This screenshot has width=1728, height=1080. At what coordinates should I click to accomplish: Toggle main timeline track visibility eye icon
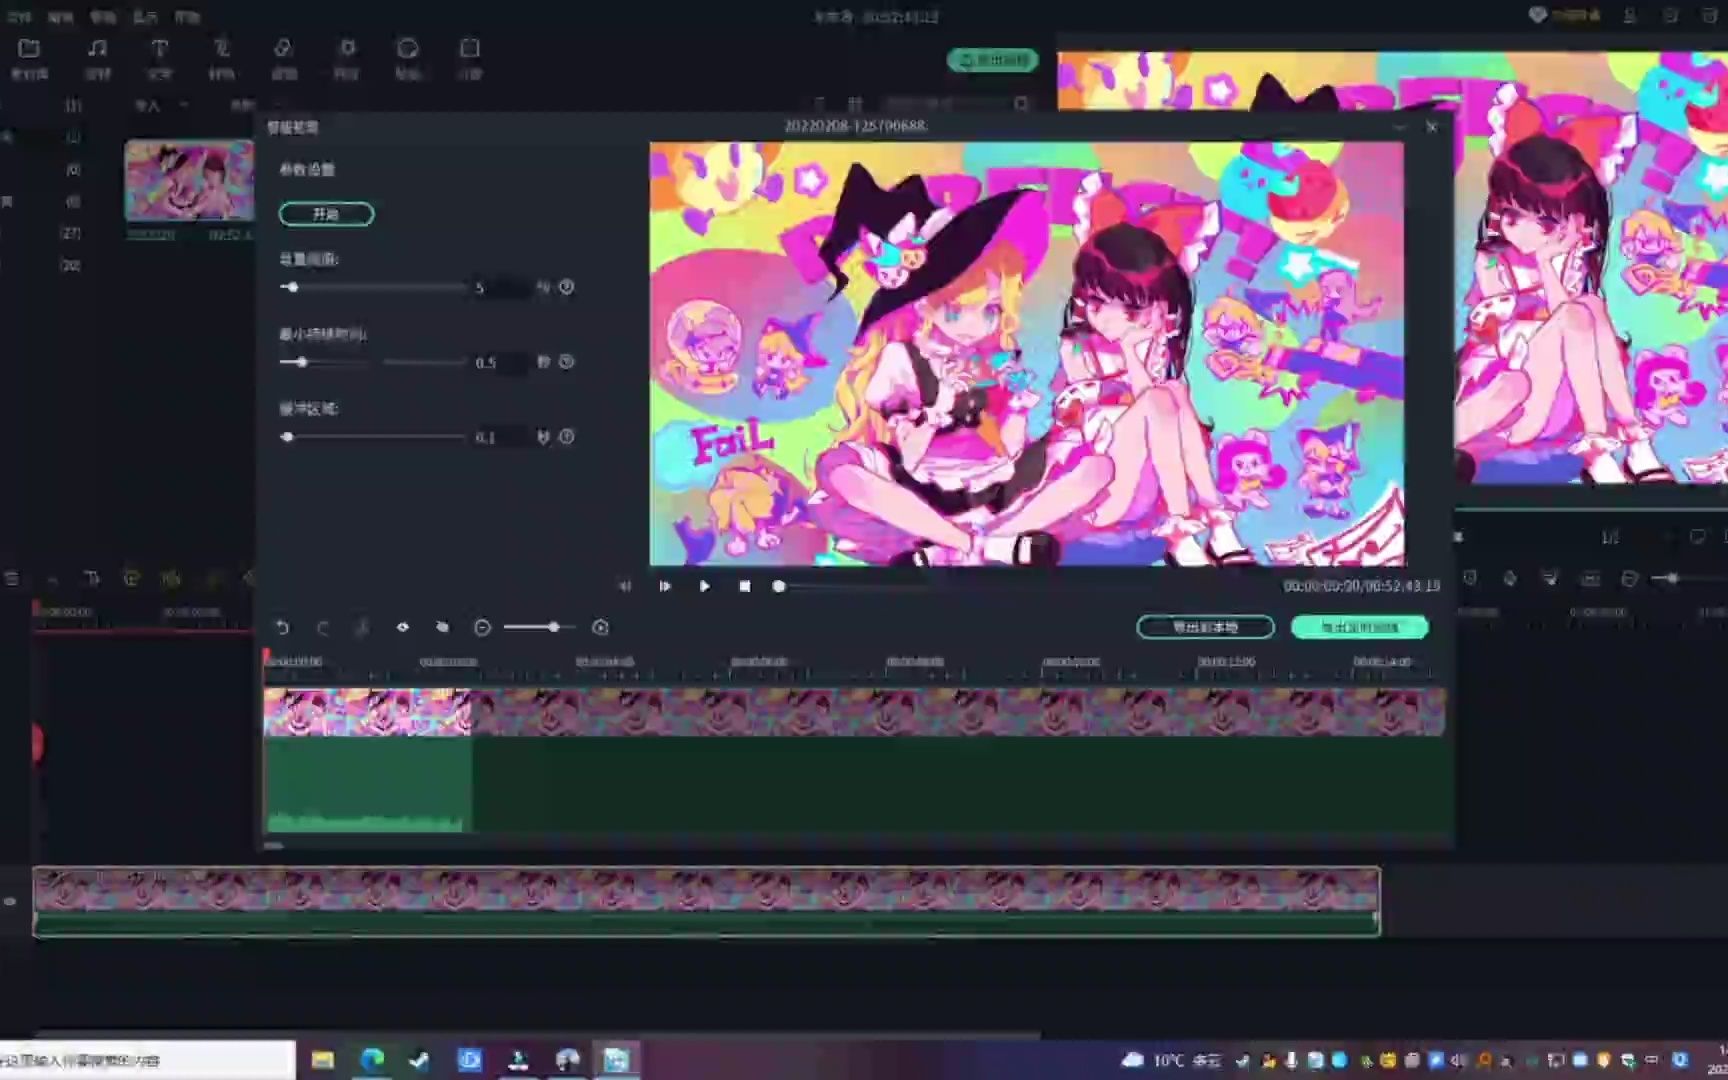click(x=10, y=901)
